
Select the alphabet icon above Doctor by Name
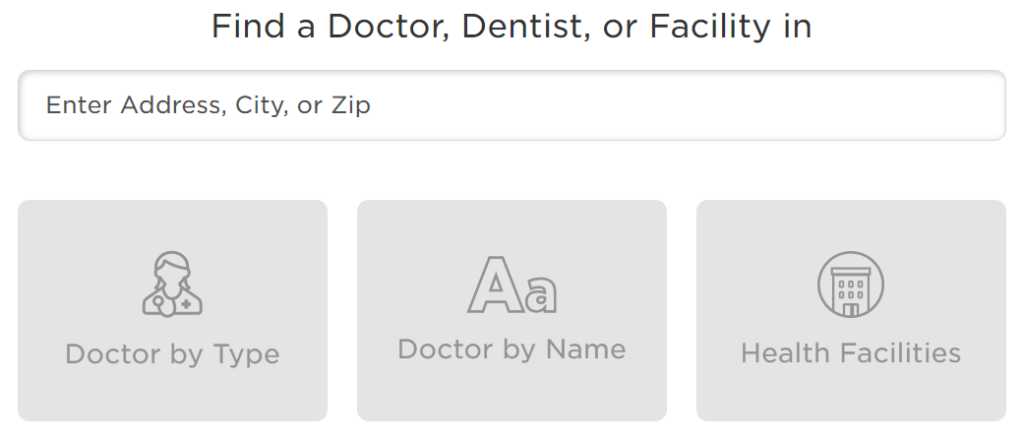512,284
